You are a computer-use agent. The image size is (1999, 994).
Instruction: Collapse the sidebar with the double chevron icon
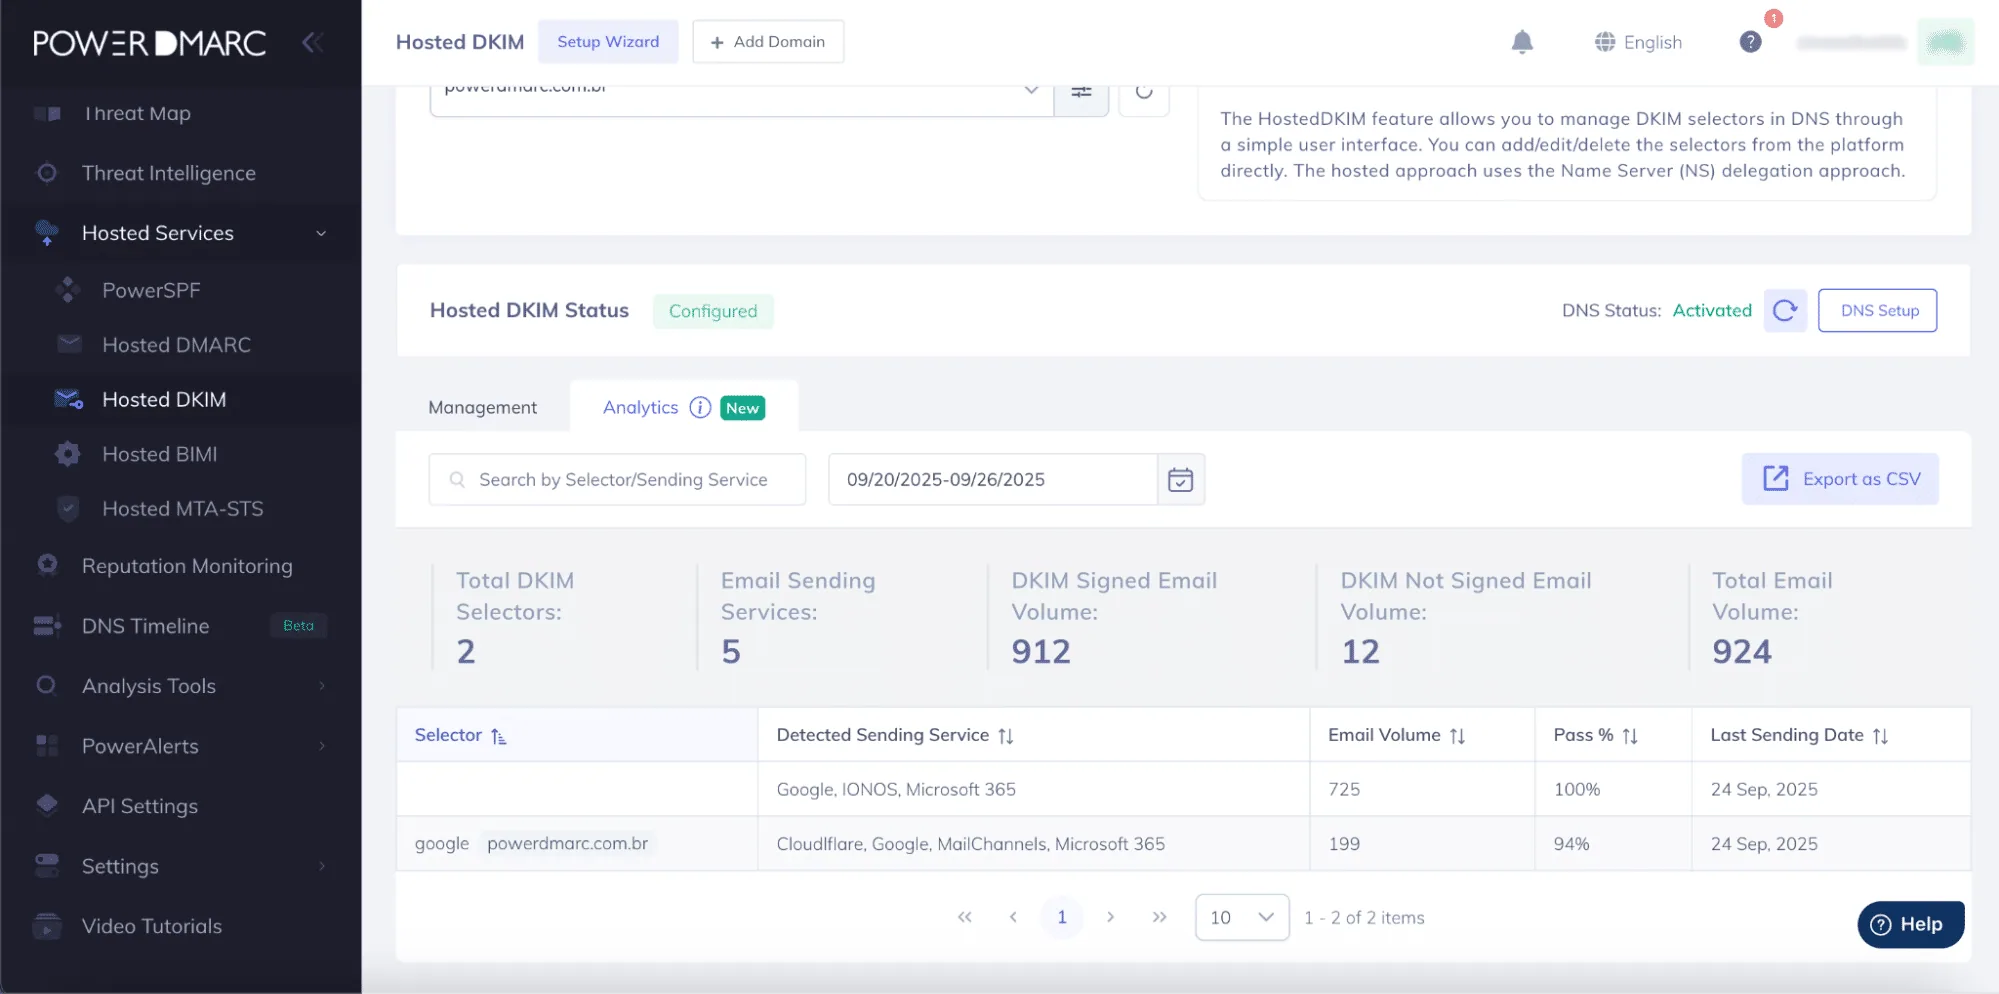point(313,42)
